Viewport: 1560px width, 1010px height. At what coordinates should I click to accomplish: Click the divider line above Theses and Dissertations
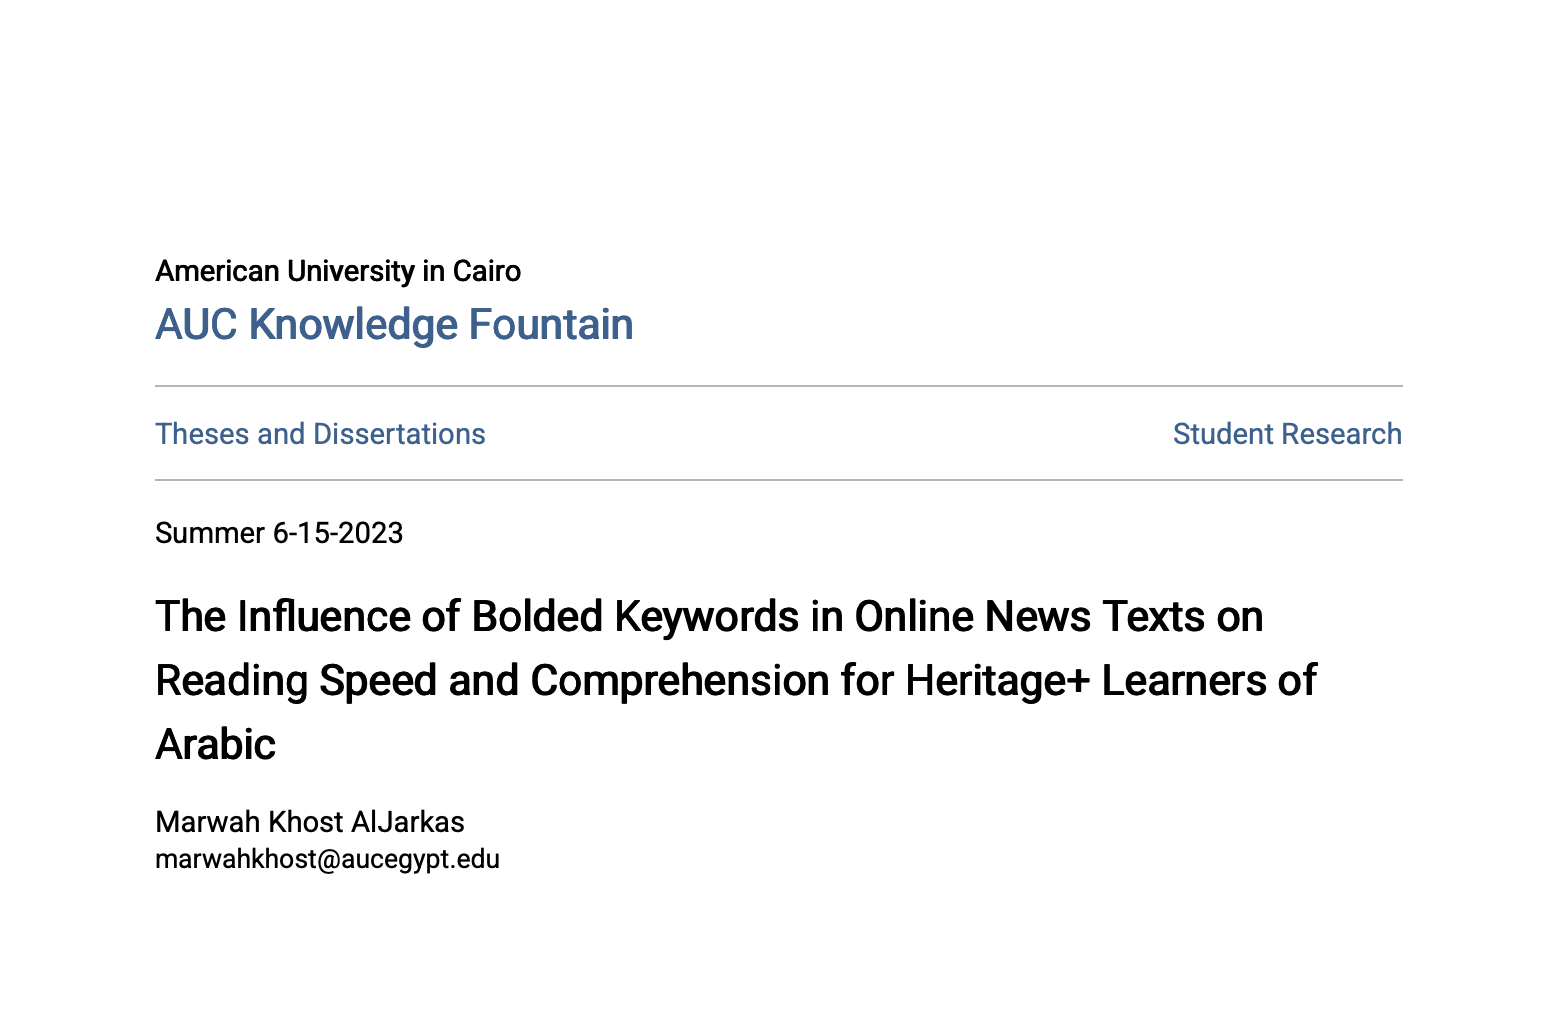tap(778, 386)
